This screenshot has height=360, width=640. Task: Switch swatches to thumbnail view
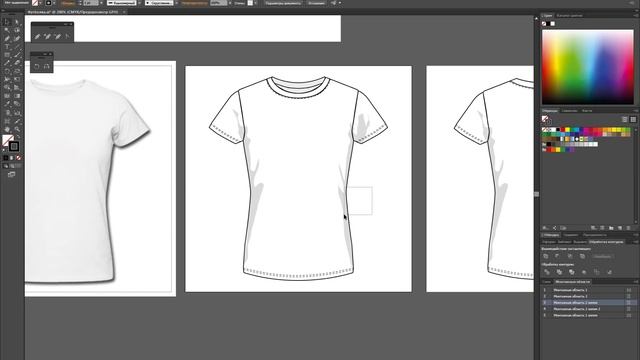[633, 119]
